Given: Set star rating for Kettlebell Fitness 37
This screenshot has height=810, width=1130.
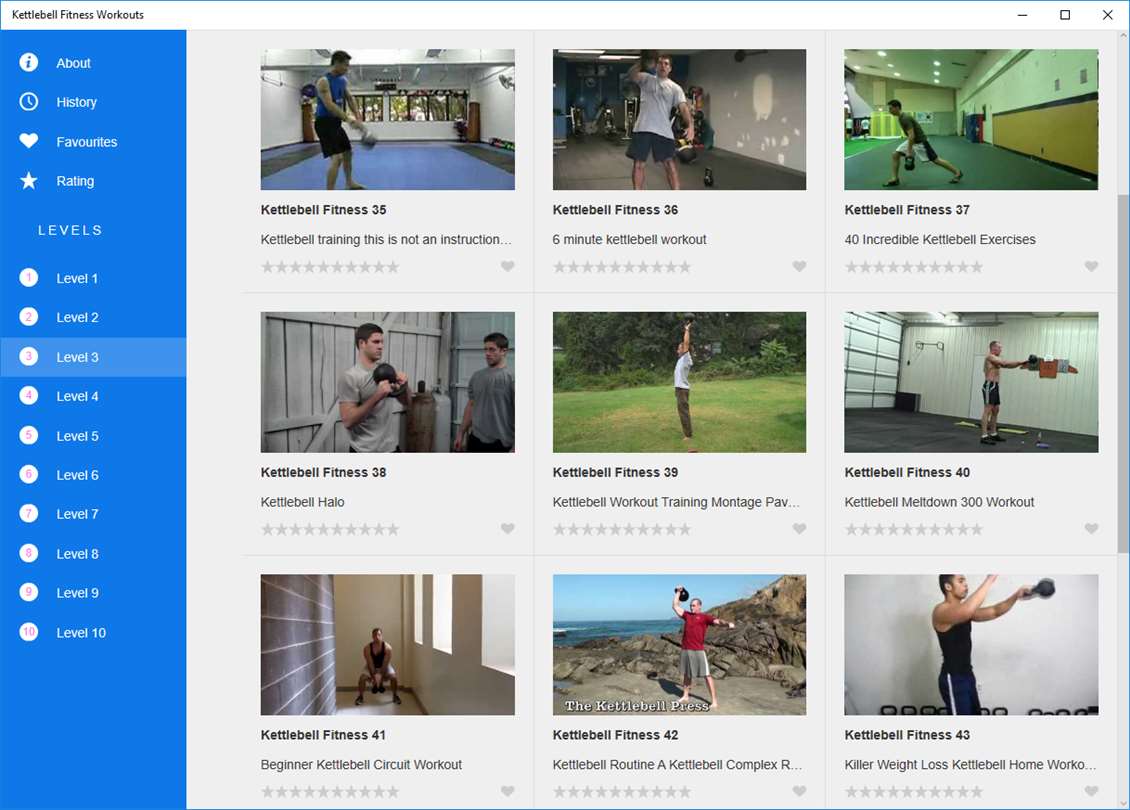Looking at the screenshot, I should (x=914, y=267).
